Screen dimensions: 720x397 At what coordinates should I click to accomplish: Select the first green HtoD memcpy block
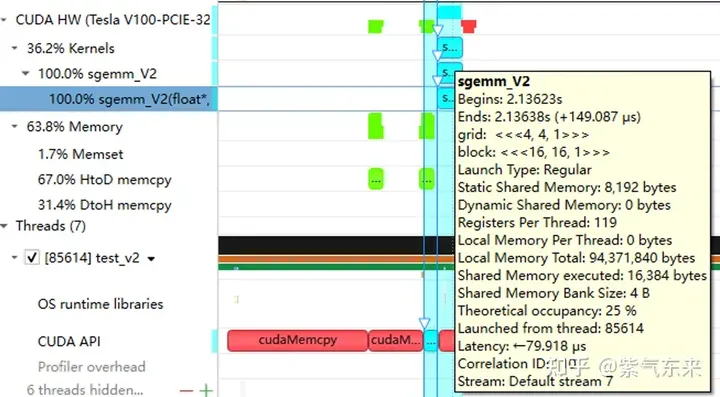point(376,179)
